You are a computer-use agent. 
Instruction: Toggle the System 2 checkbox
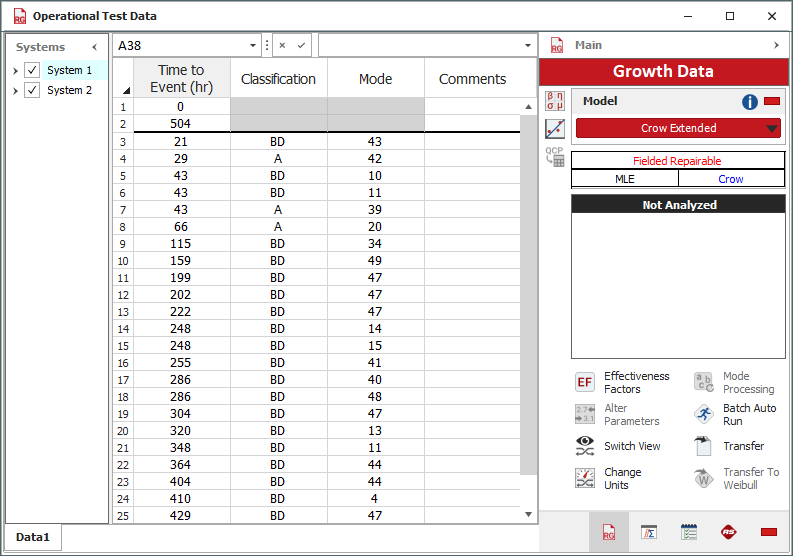[x=32, y=90]
